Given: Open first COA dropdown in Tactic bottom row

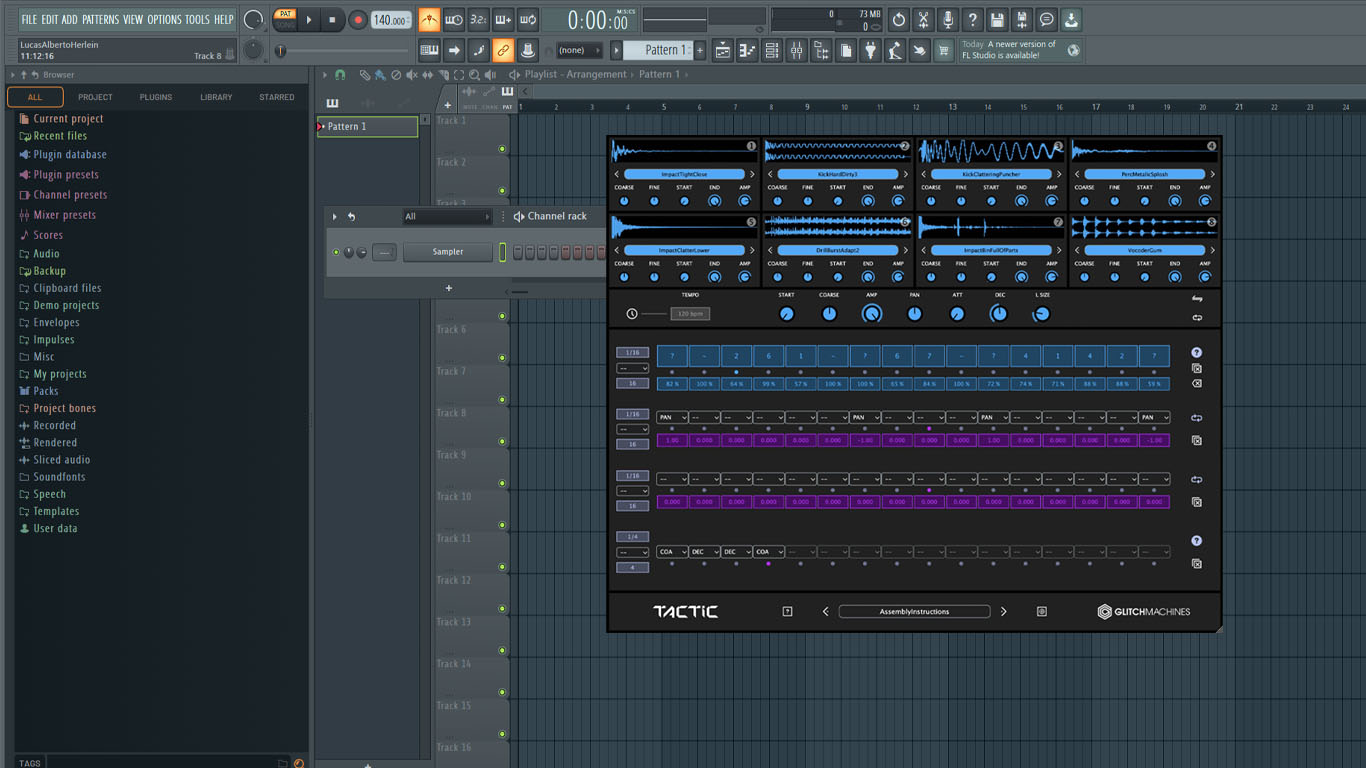Looking at the screenshot, I should pyautogui.click(x=672, y=552).
